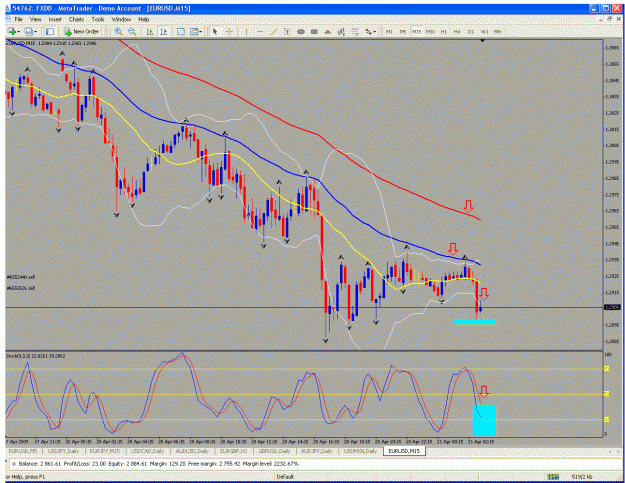Screen dimensions: 625x483
Task: Select the Crosshair tool
Action: pos(229,31)
